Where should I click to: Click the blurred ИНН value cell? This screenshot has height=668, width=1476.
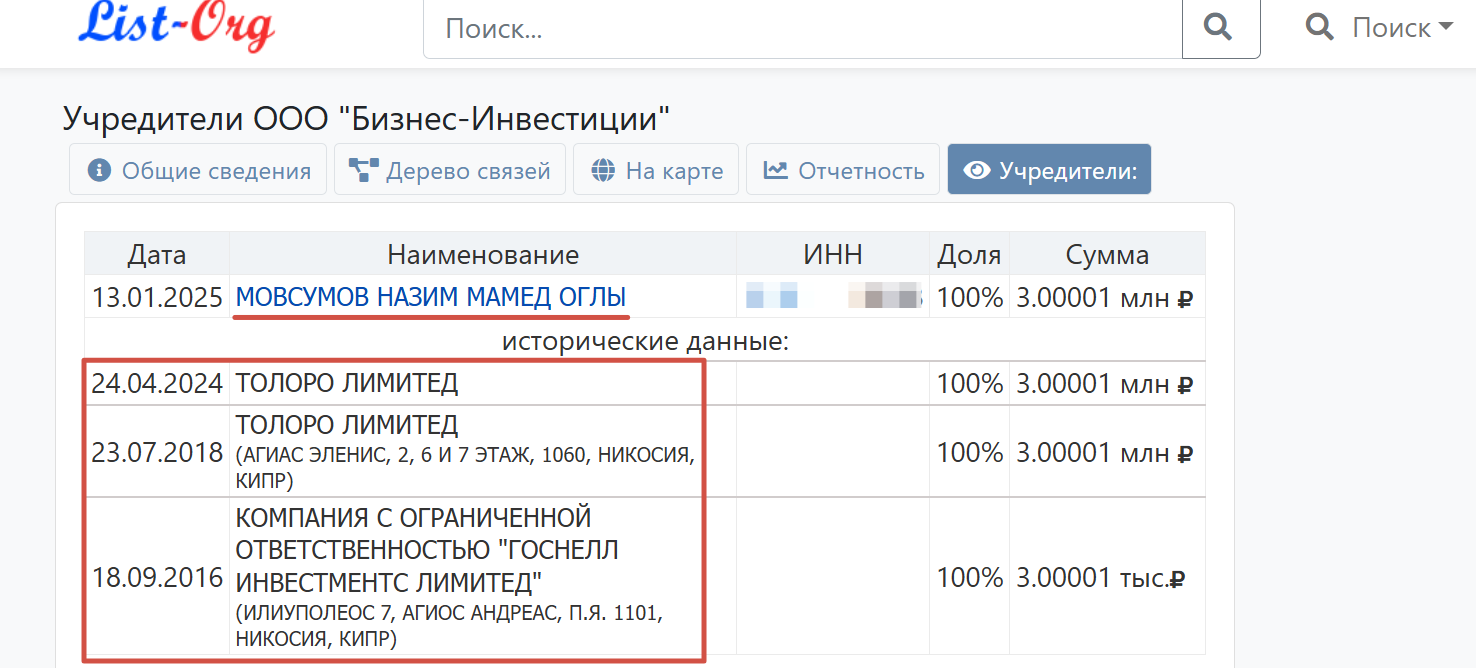pos(833,297)
